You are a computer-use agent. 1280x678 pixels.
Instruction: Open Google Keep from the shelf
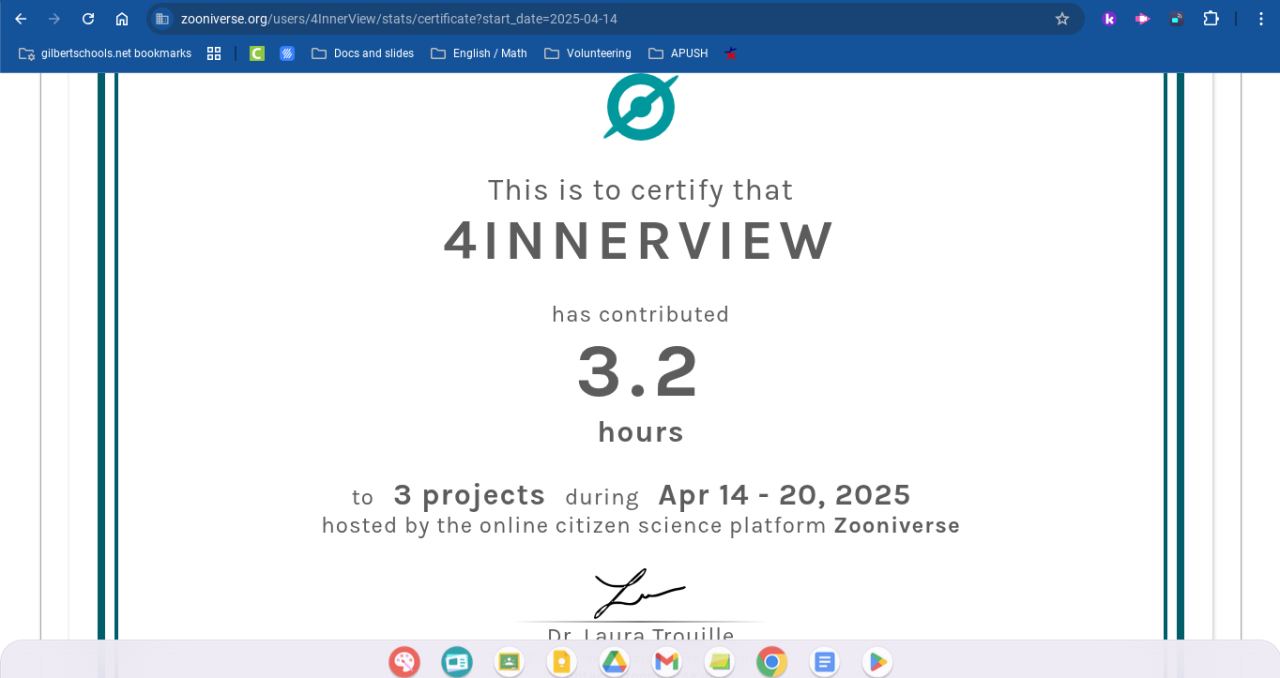tap(562, 661)
